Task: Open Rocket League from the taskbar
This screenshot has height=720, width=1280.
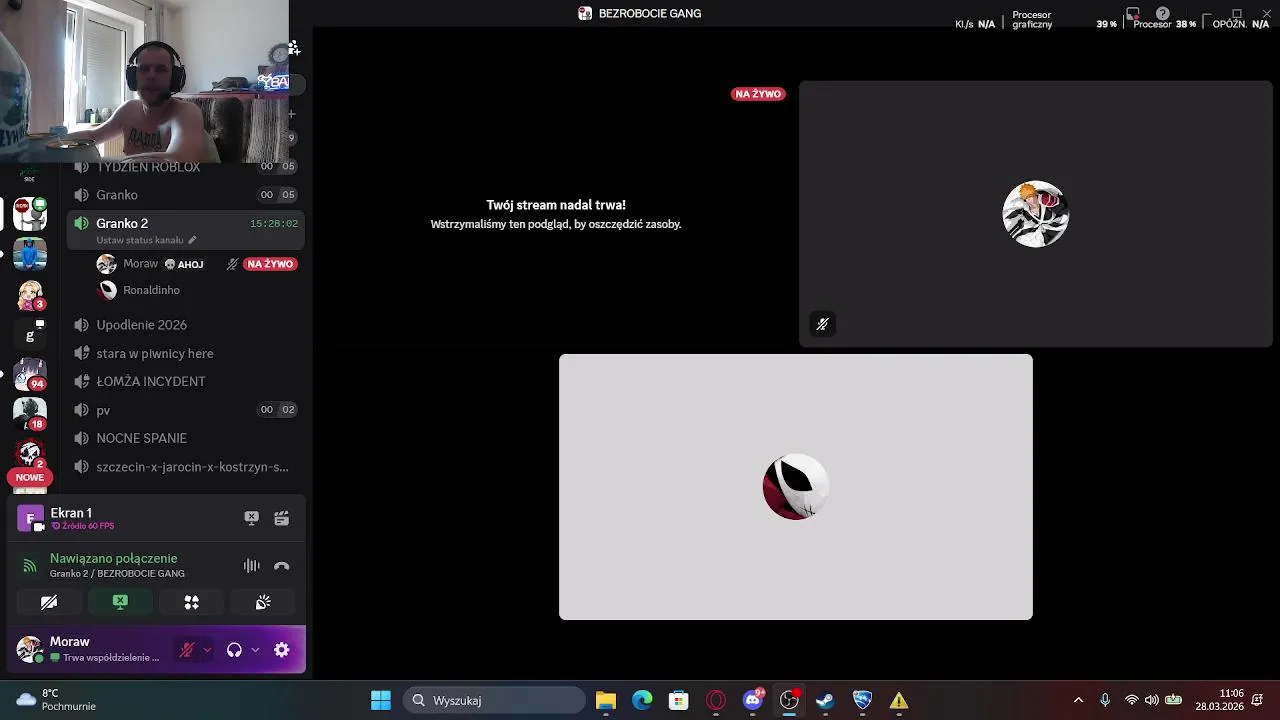Action: [x=862, y=700]
